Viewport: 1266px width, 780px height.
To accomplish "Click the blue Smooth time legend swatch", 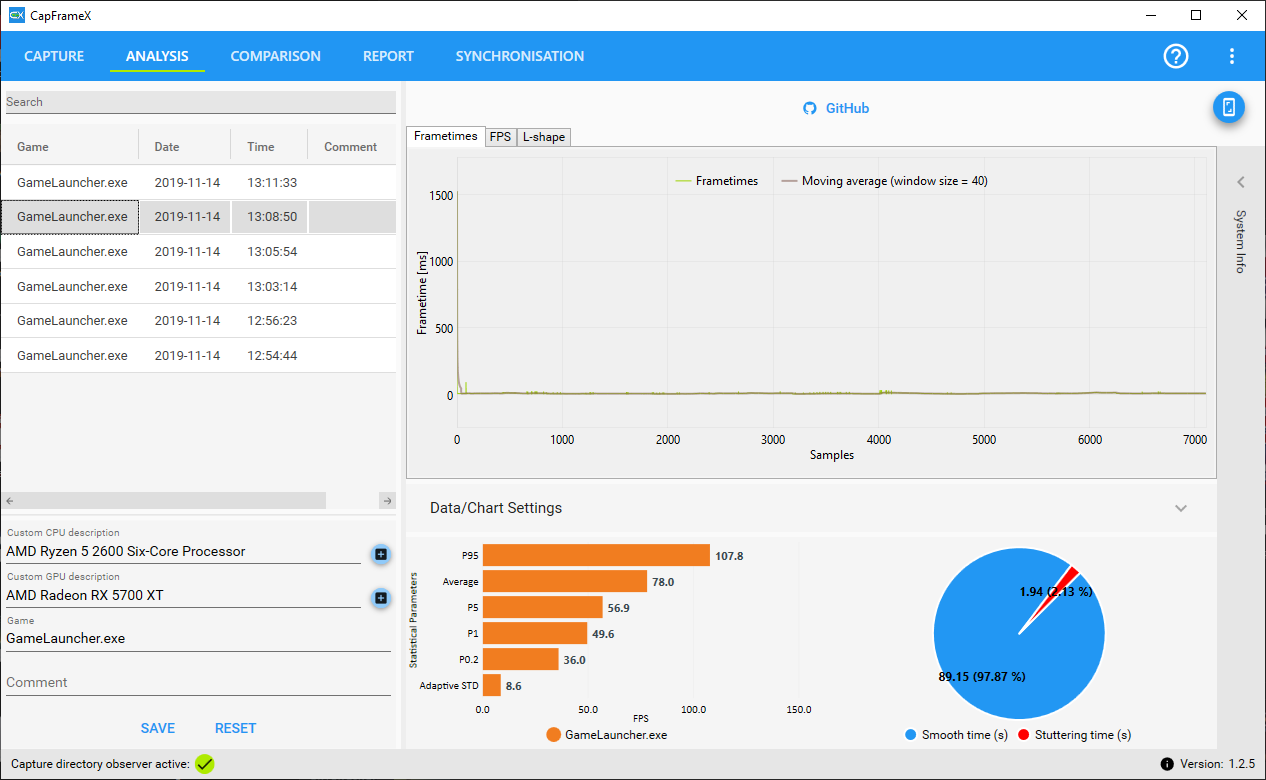I will click(910, 735).
